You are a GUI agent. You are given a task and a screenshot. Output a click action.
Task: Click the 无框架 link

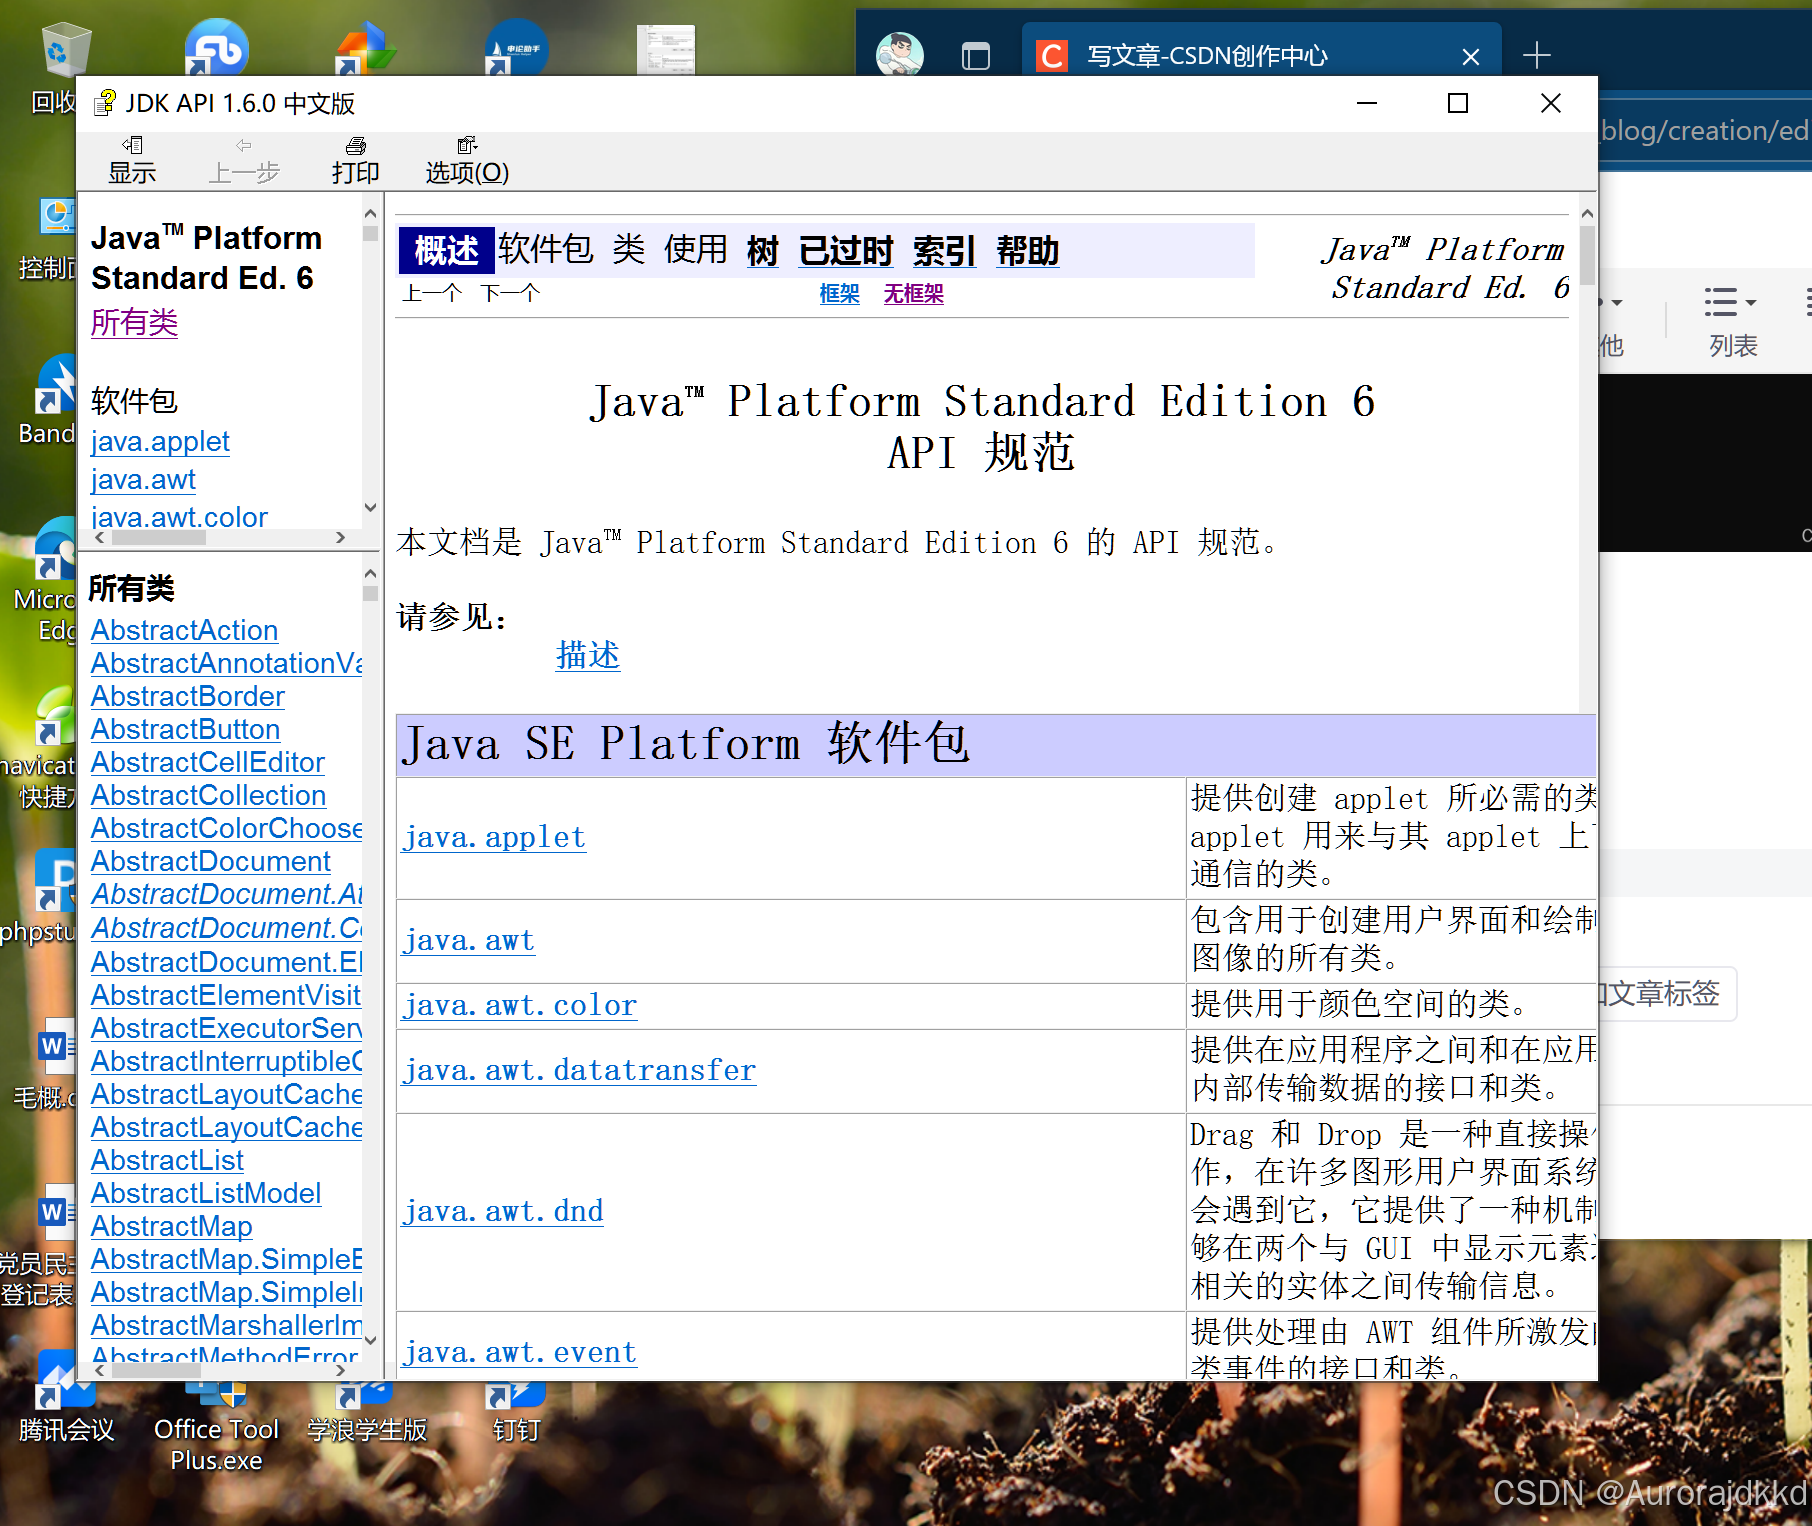912,293
